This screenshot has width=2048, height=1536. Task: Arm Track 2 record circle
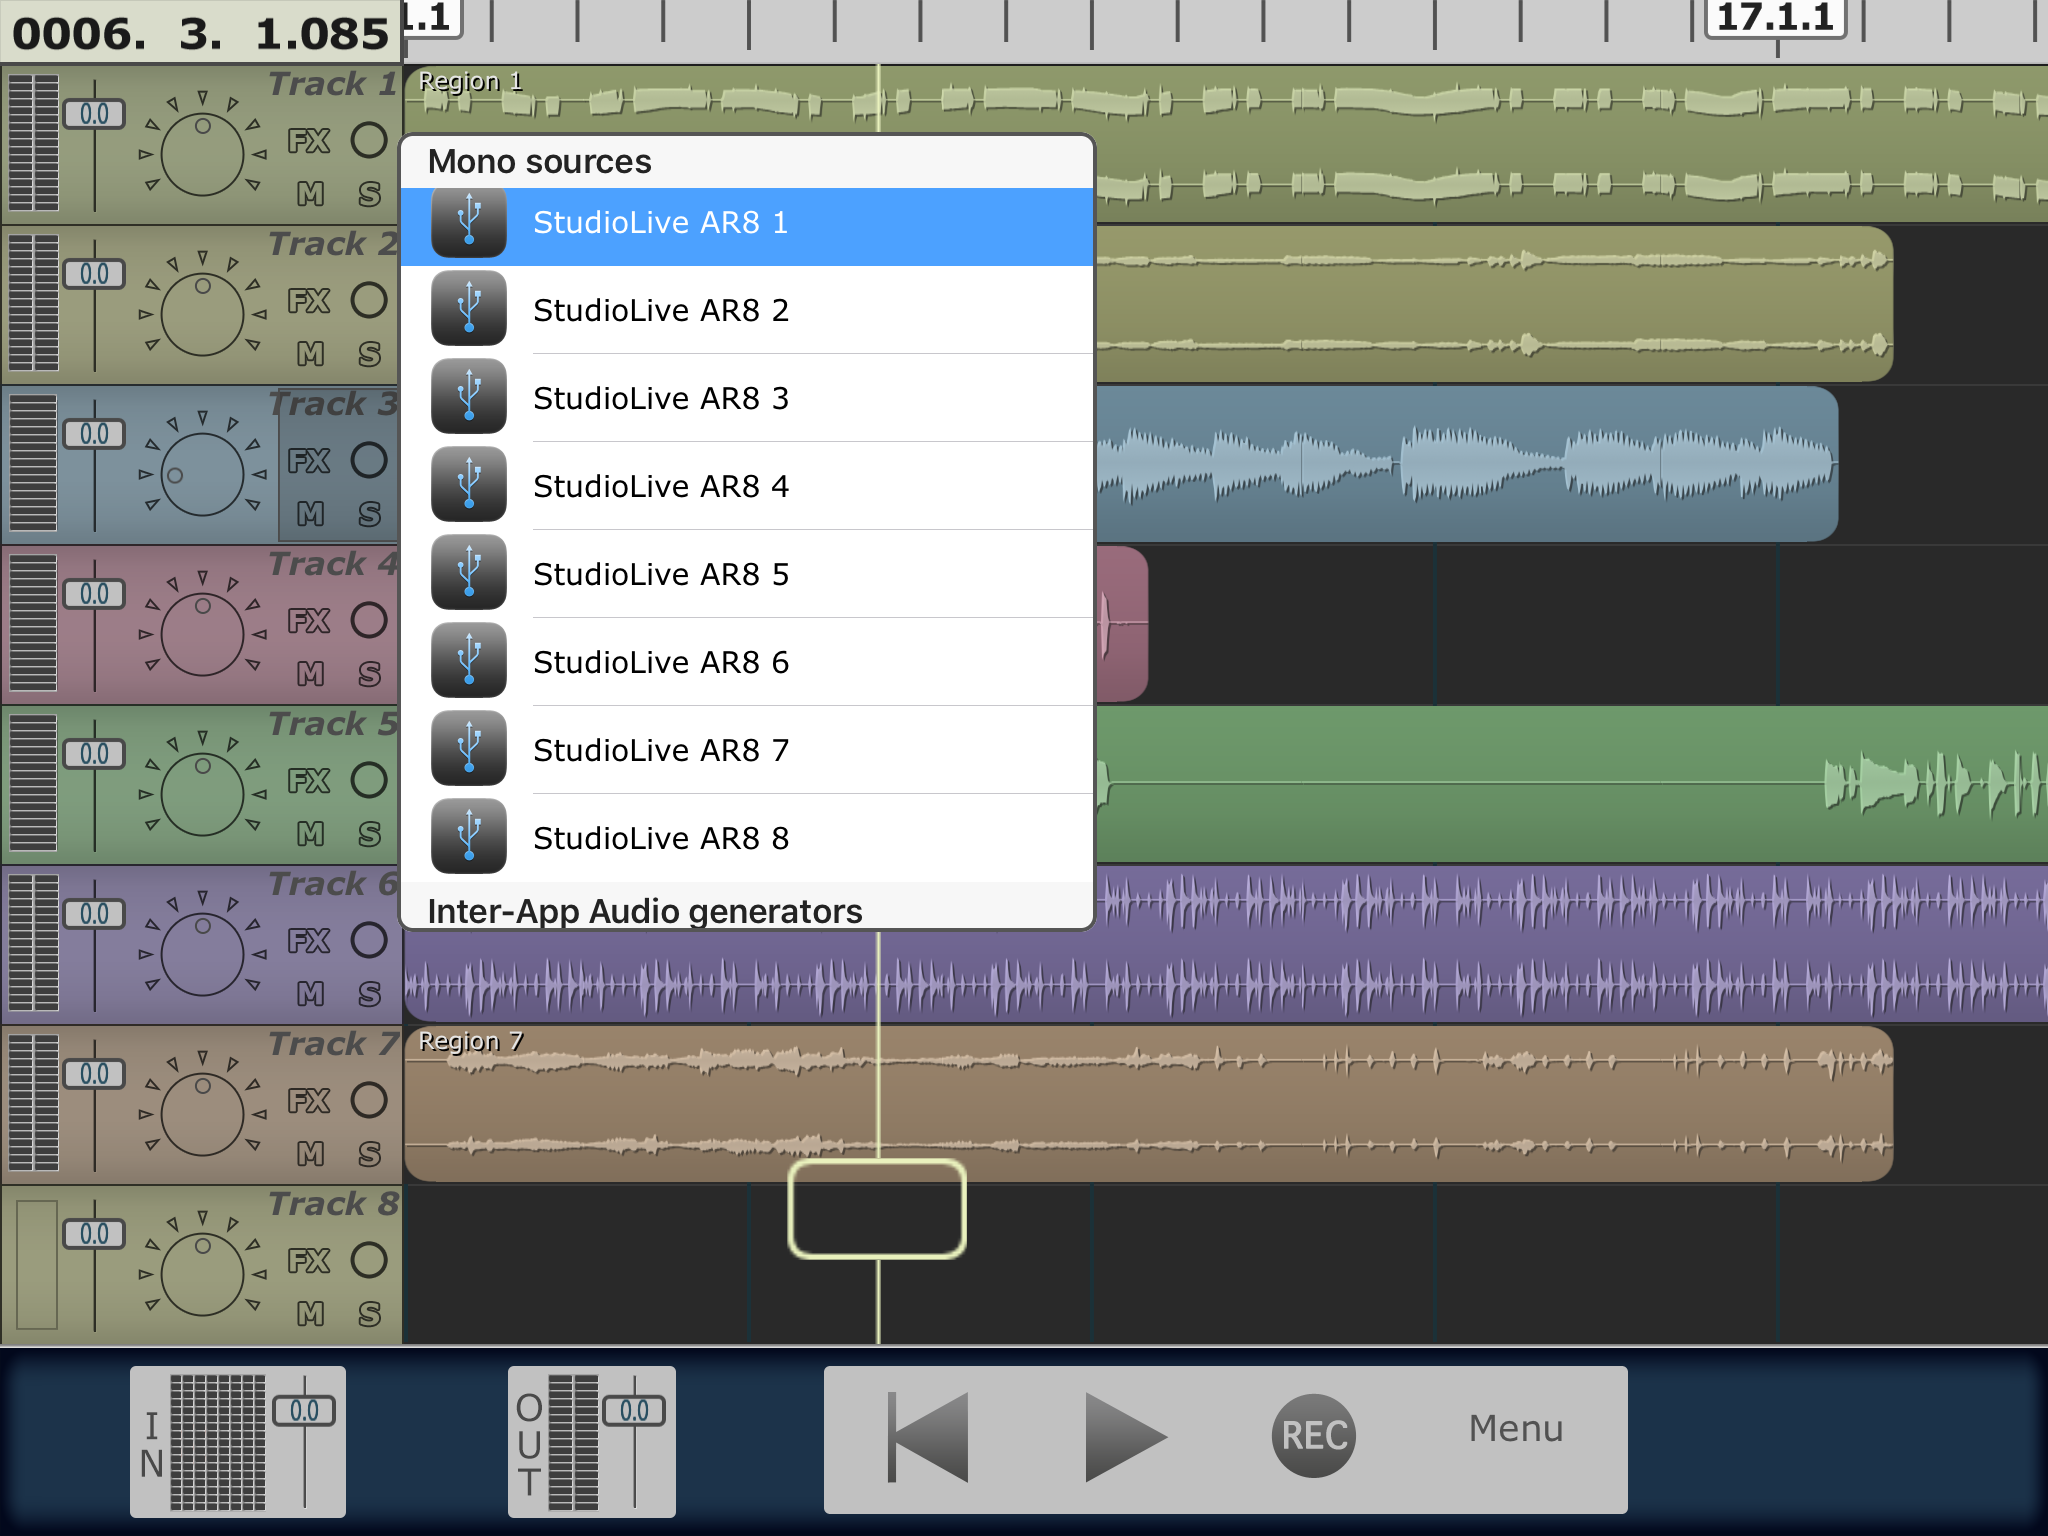click(x=369, y=300)
